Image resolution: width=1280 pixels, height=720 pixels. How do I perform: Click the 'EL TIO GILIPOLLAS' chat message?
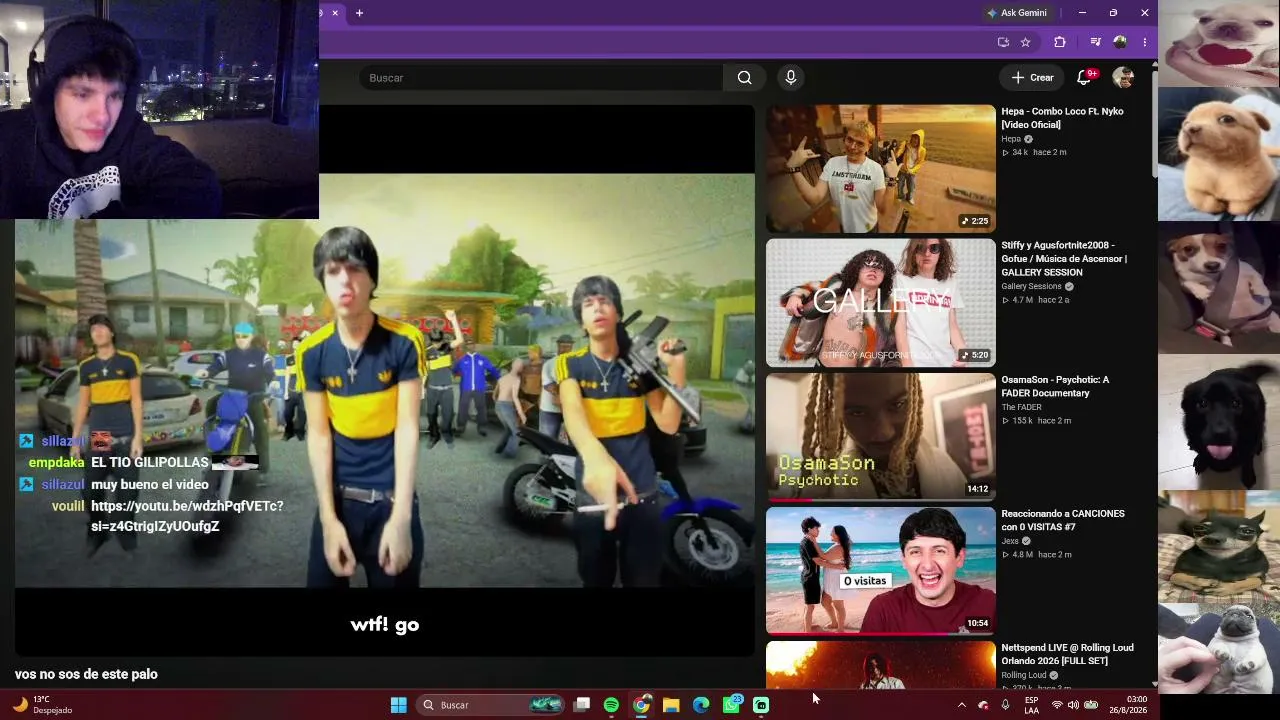(x=150, y=463)
